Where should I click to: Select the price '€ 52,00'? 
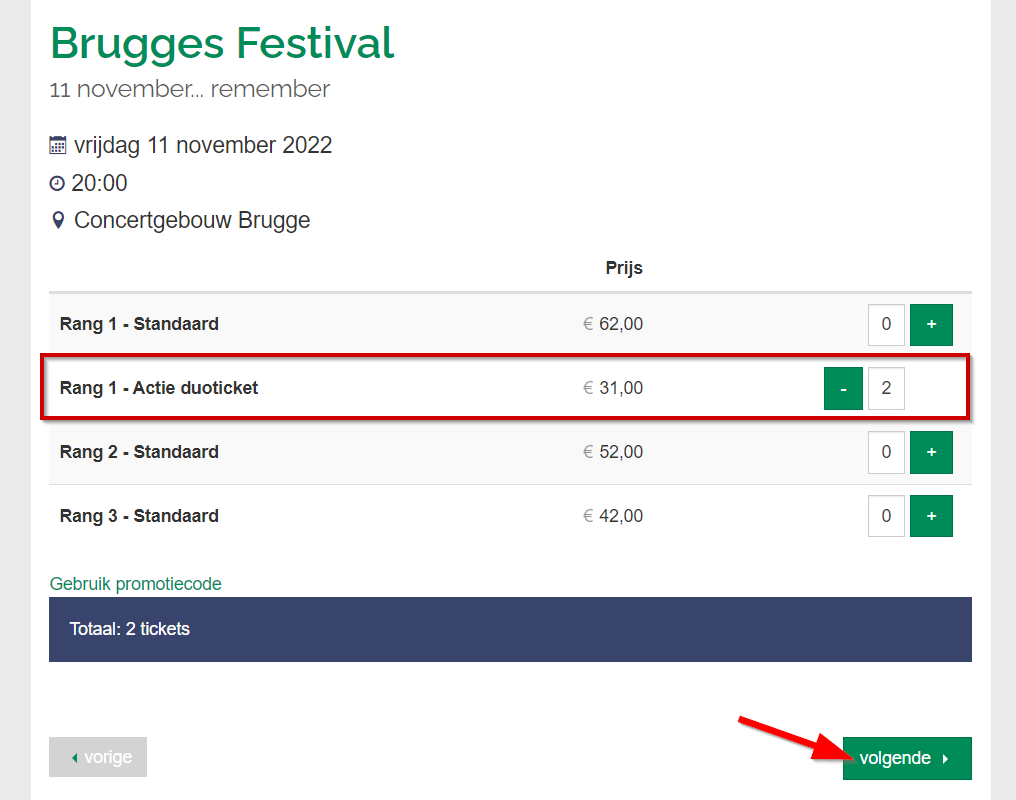tap(613, 451)
